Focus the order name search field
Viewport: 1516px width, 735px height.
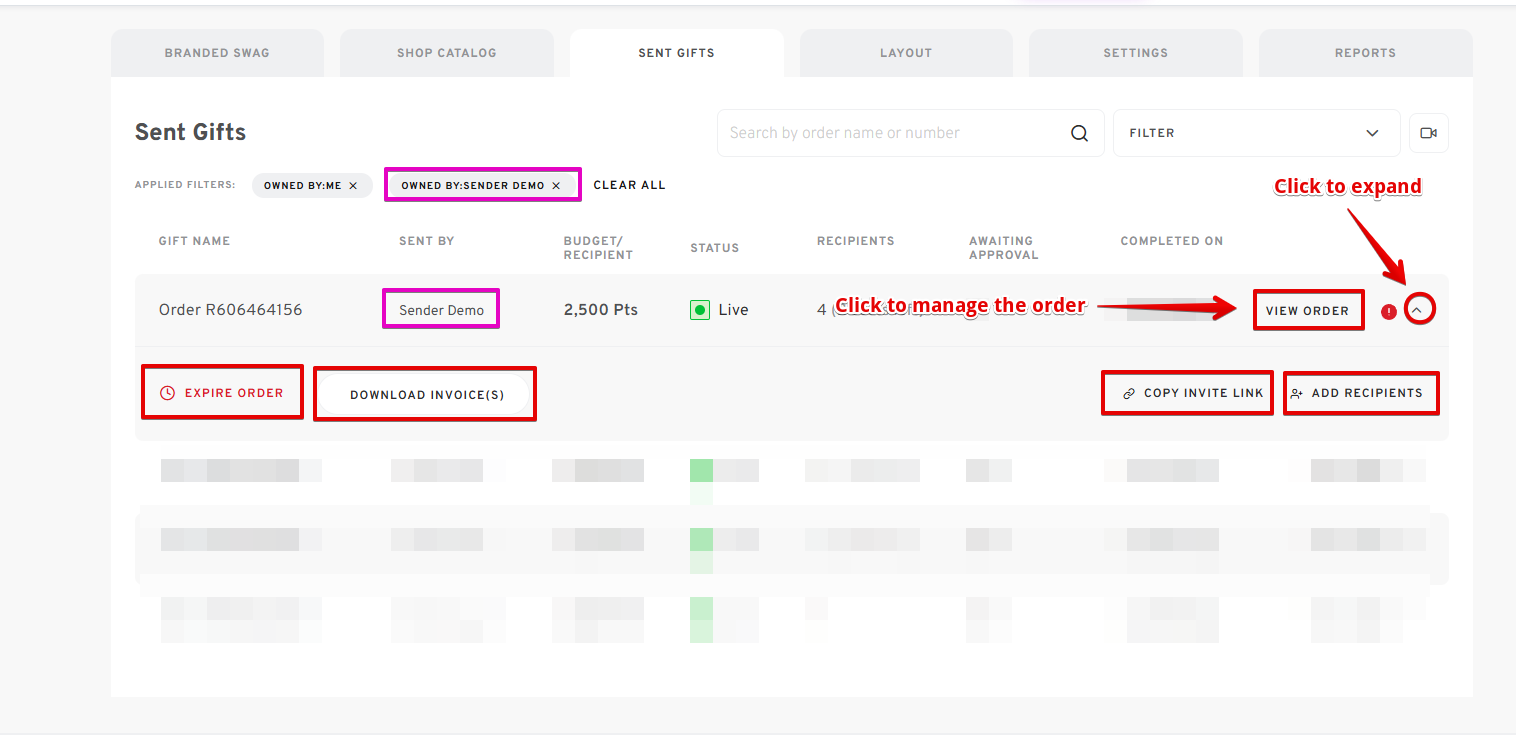[x=890, y=133]
